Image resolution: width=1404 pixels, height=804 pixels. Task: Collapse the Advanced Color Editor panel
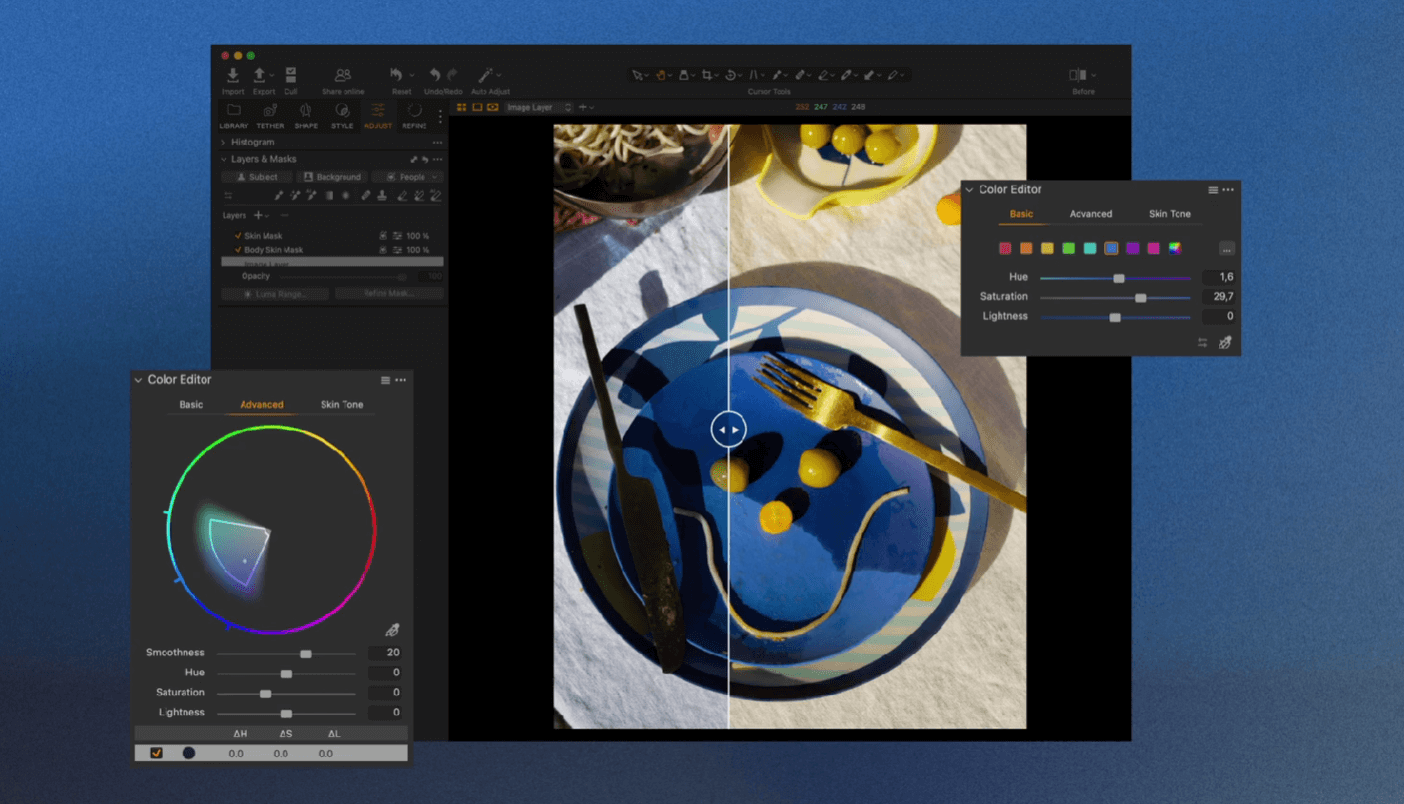pyautogui.click(x=138, y=380)
